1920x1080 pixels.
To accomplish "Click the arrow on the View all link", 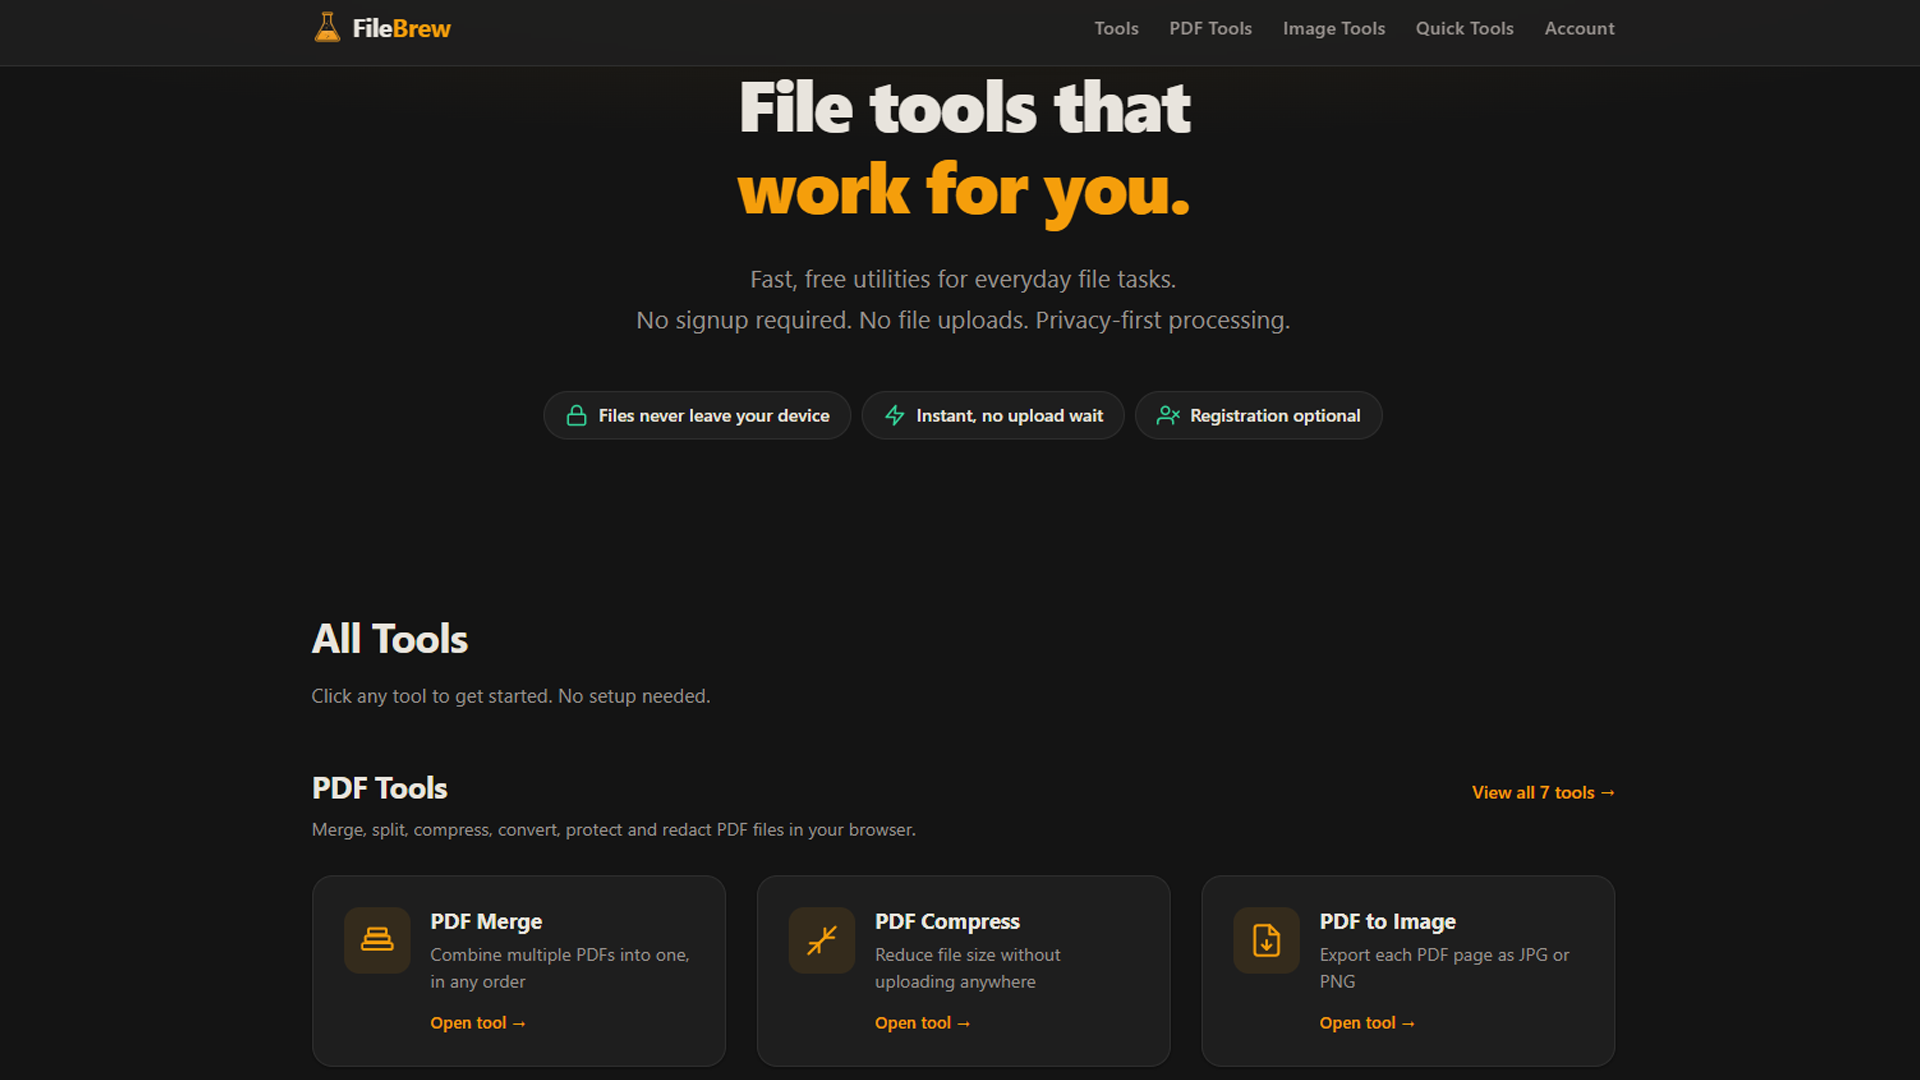I will [1607, 792].
